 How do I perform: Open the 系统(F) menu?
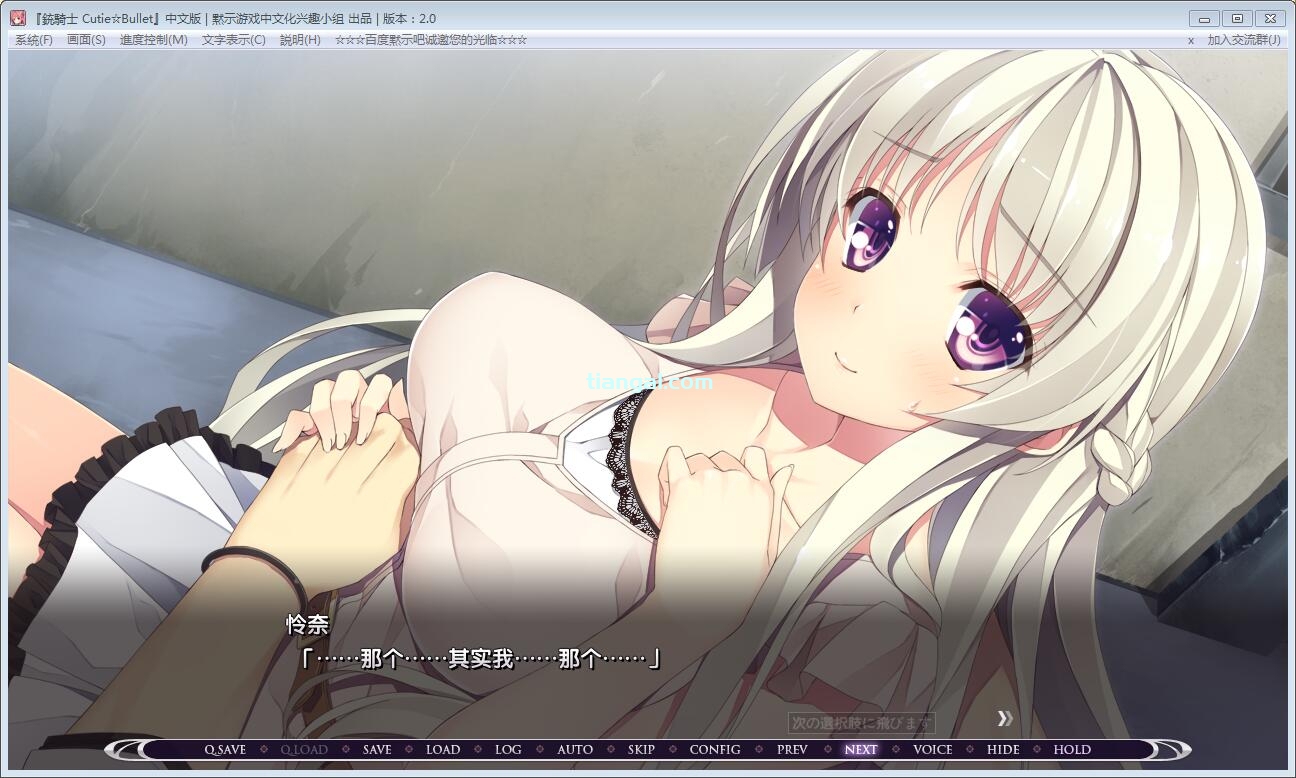[x=34, y=40]
